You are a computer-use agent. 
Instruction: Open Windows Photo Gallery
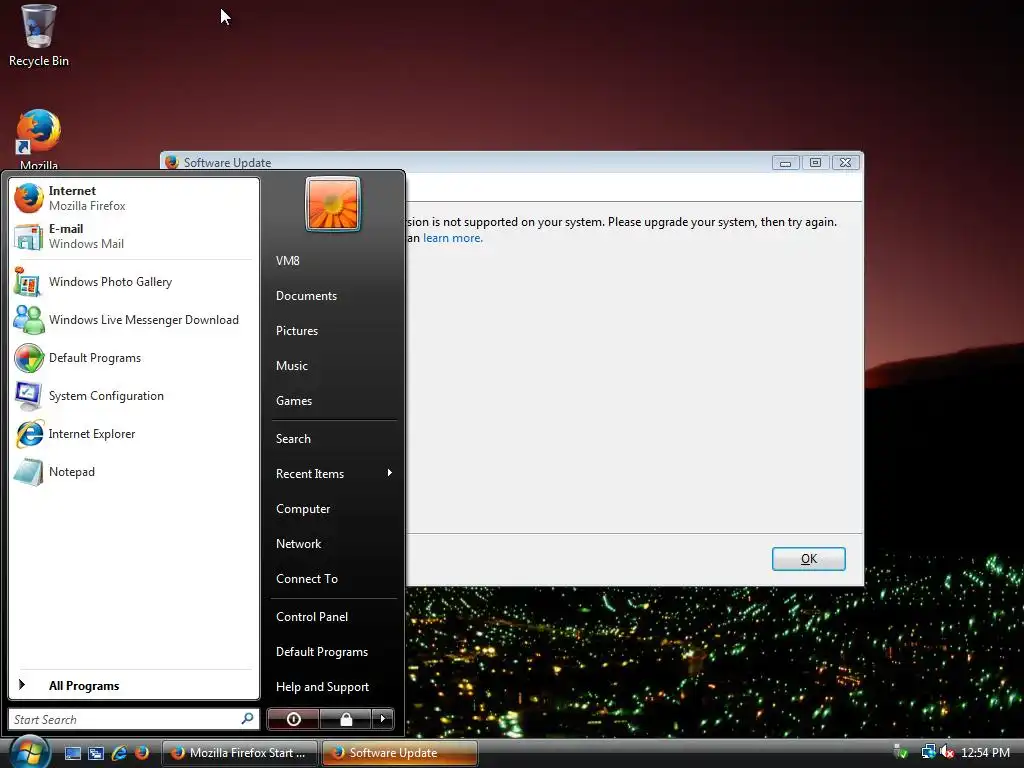coord(134,282)
